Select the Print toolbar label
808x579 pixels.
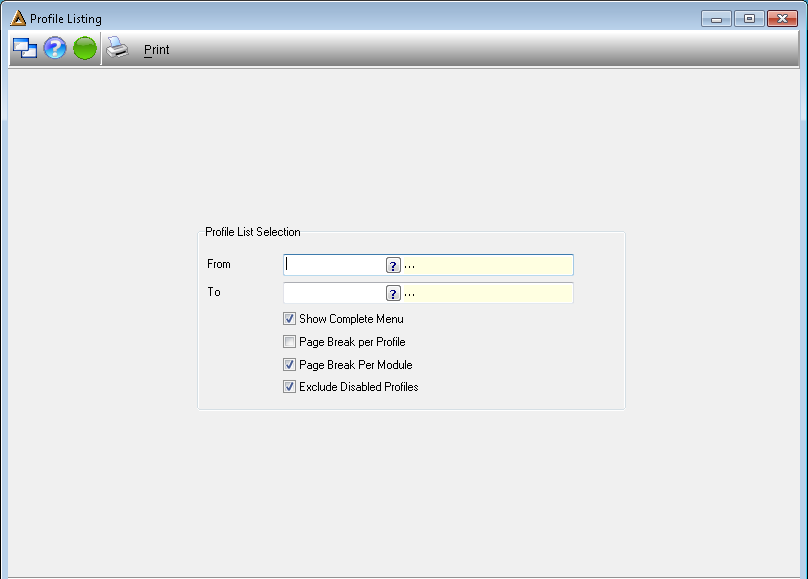tap(156, 49)
